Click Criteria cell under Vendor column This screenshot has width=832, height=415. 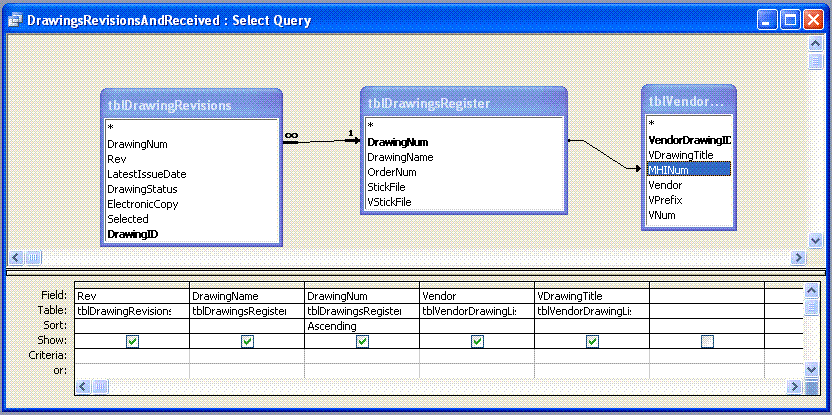477,356
